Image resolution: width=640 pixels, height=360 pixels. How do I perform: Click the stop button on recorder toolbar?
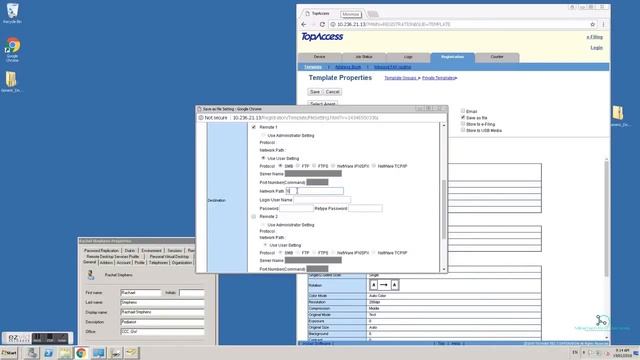pos(50,338)
